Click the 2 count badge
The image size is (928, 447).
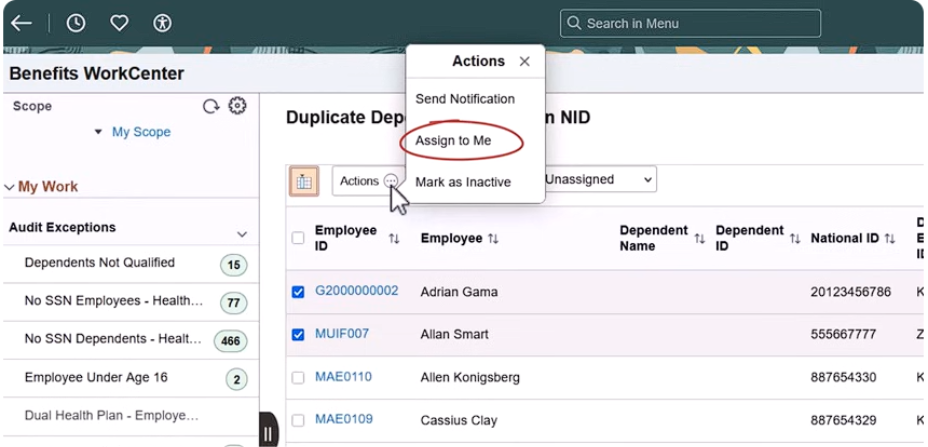coord(237,380)
